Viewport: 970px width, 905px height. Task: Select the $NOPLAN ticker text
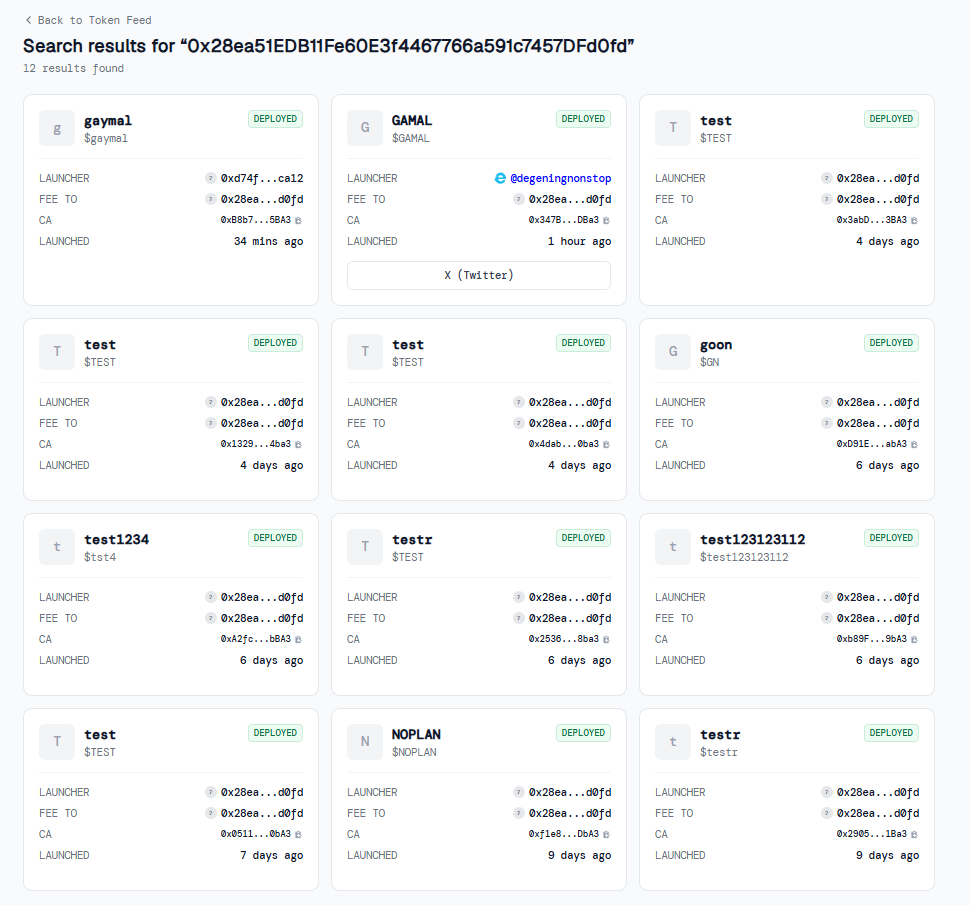pos(414,752)
